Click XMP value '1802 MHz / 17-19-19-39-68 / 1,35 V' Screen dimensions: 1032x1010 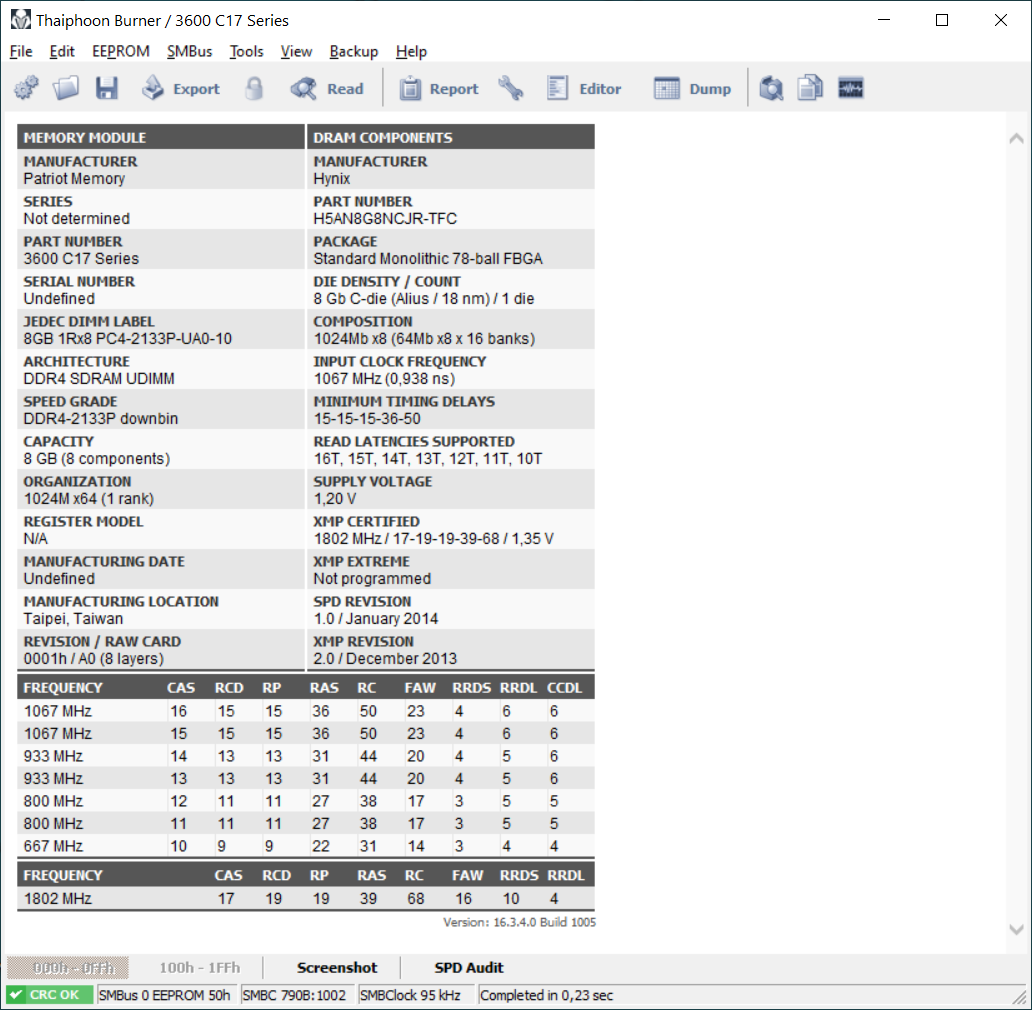point(434,539)
